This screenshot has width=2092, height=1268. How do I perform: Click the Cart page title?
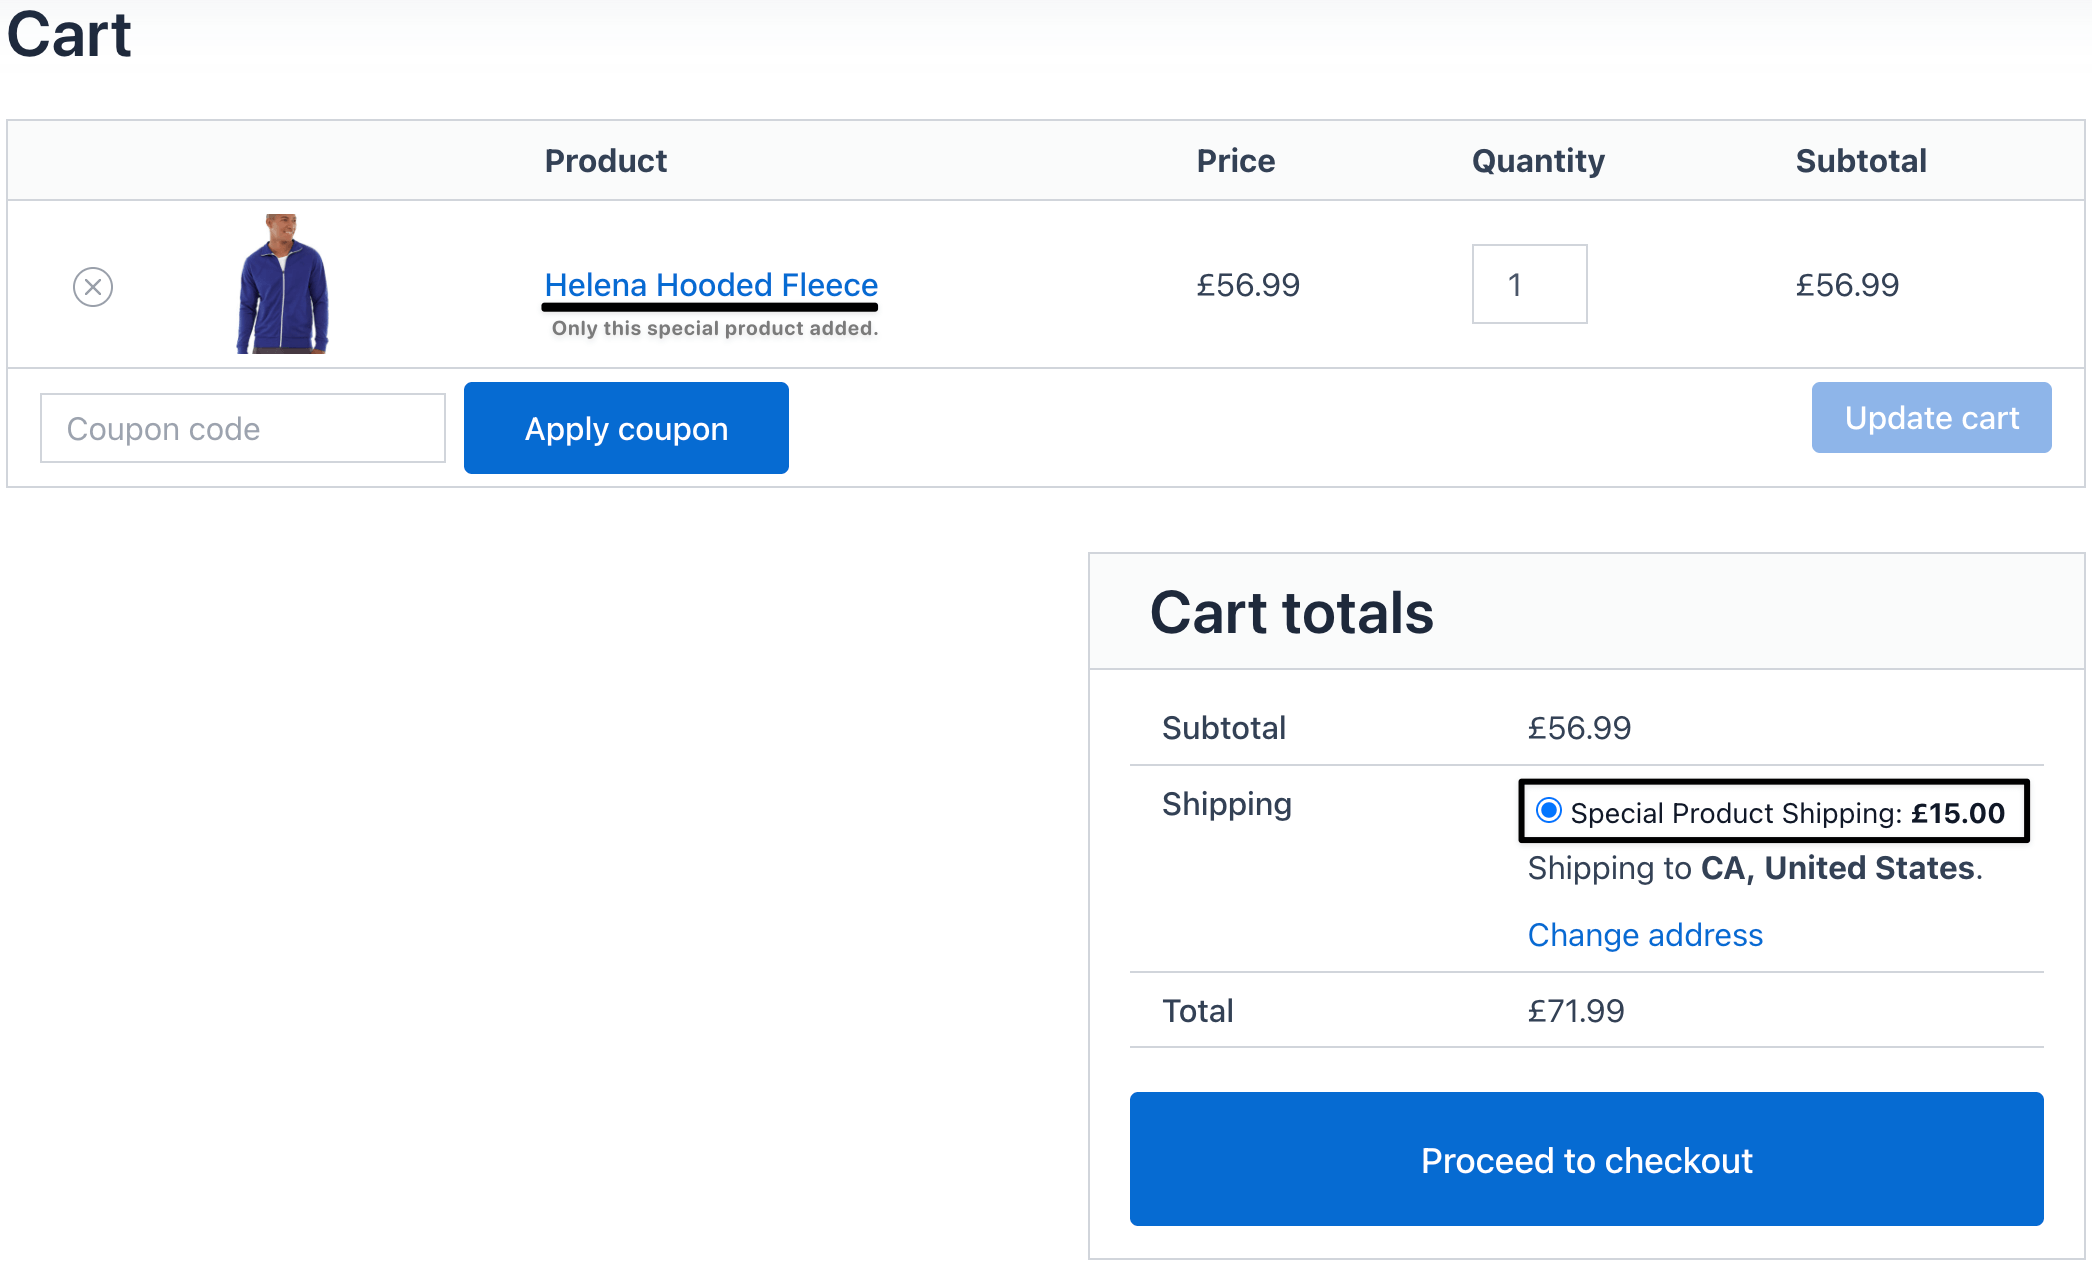(x=69, y=34)
